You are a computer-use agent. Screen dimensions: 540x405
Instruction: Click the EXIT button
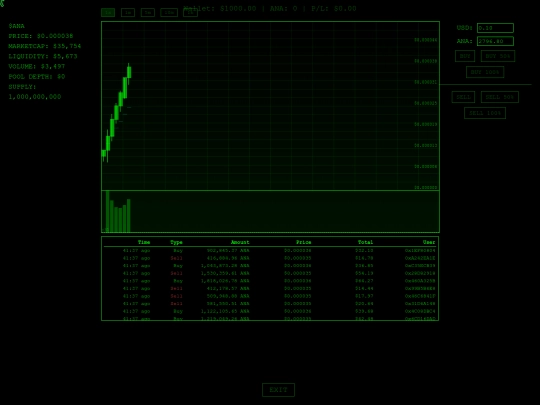point(278,390)
